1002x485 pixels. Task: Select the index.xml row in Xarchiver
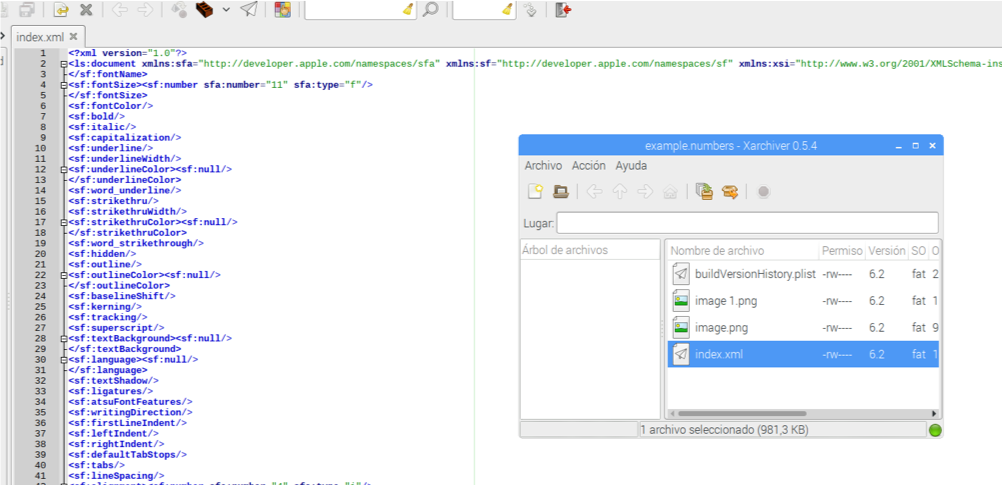tap(803, 354)
